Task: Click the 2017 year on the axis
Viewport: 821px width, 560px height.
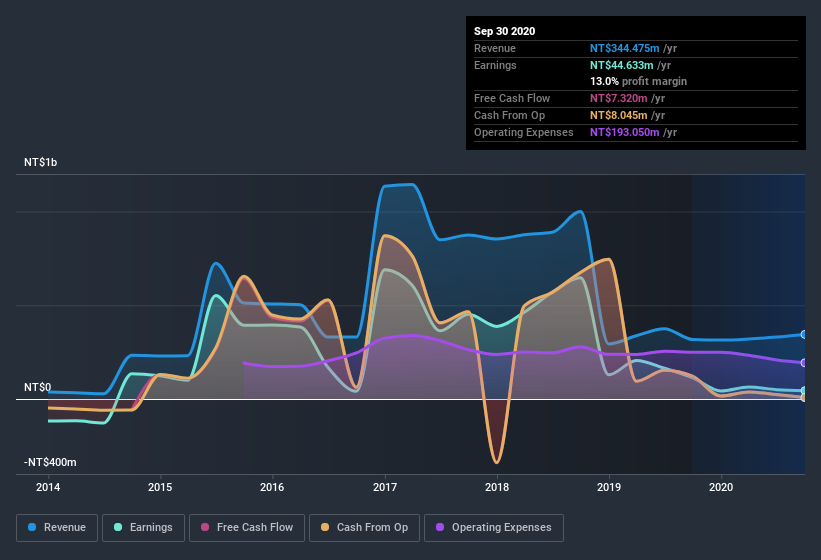Action: [x=384, y=488]
